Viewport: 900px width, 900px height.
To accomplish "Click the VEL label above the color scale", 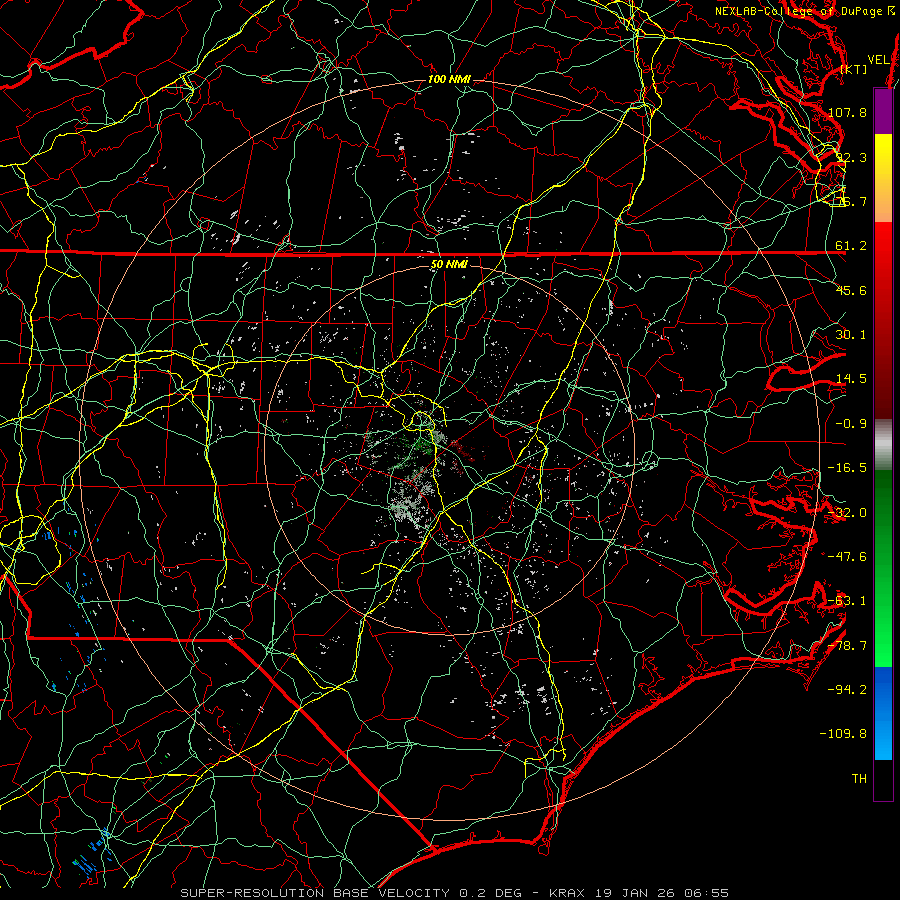I will pos(879,59).
